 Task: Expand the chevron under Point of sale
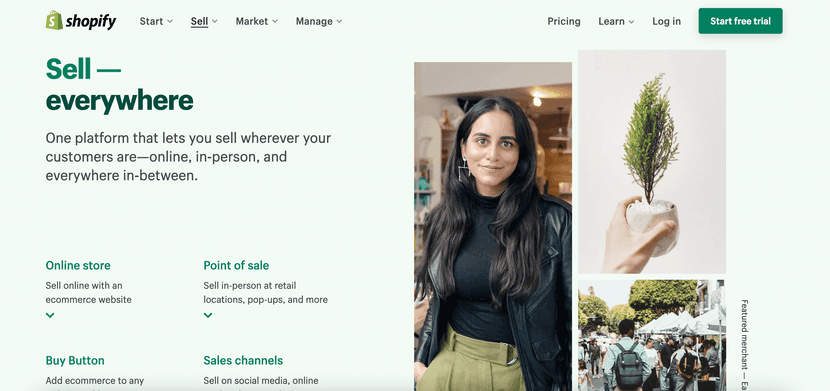(x=208, y=315)
